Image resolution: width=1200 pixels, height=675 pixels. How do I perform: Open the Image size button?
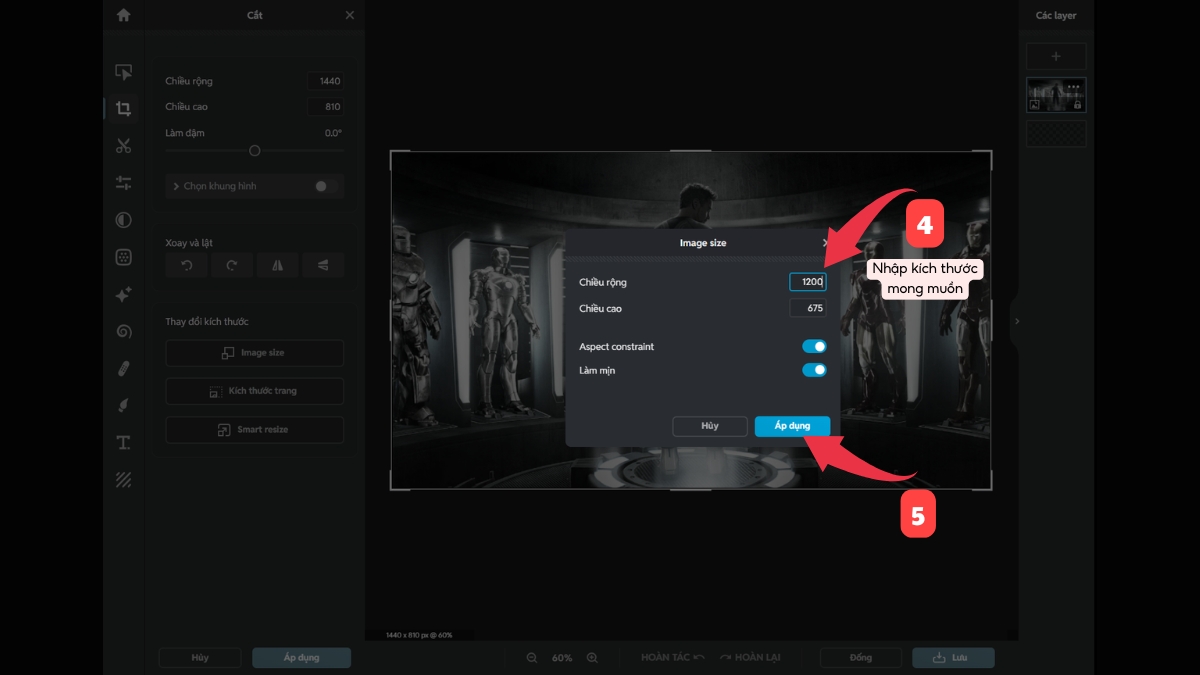pos(254,353)
